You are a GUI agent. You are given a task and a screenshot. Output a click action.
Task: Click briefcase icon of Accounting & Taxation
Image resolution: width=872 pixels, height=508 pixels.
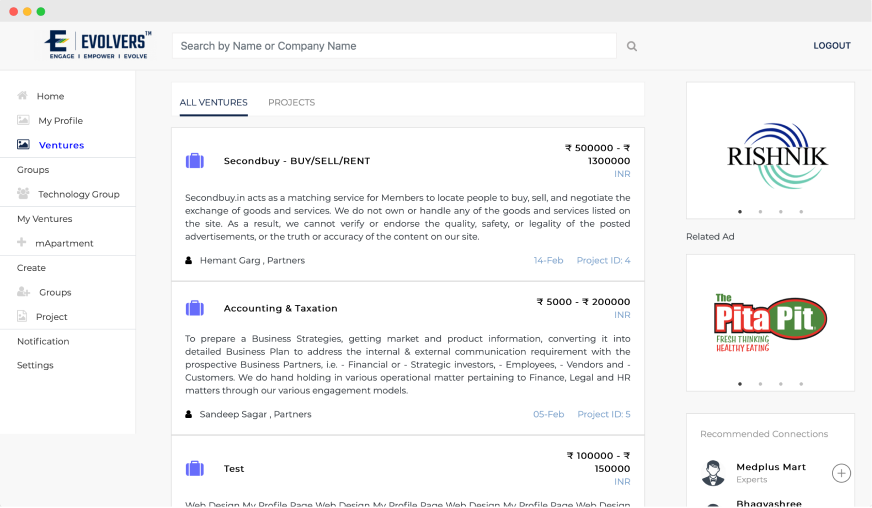point(195,308)
